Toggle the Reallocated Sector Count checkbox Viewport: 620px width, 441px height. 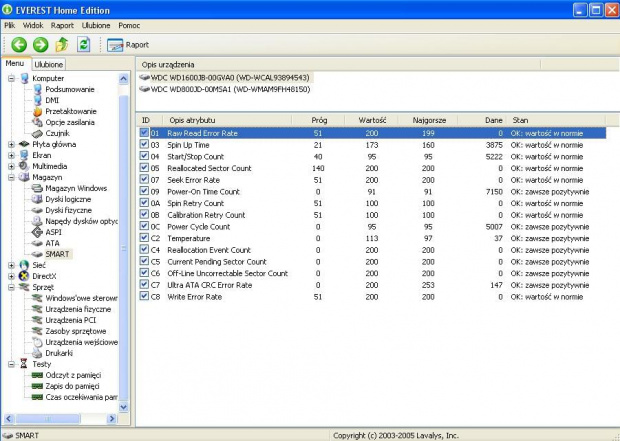(144, 168)
